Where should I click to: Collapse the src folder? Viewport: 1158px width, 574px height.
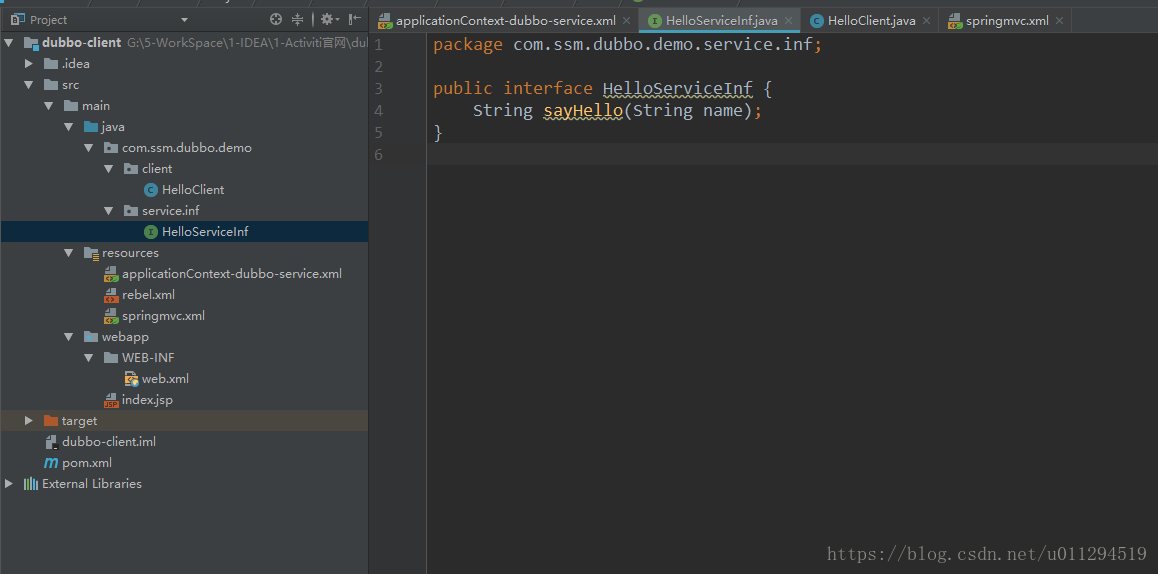(29, 85)
